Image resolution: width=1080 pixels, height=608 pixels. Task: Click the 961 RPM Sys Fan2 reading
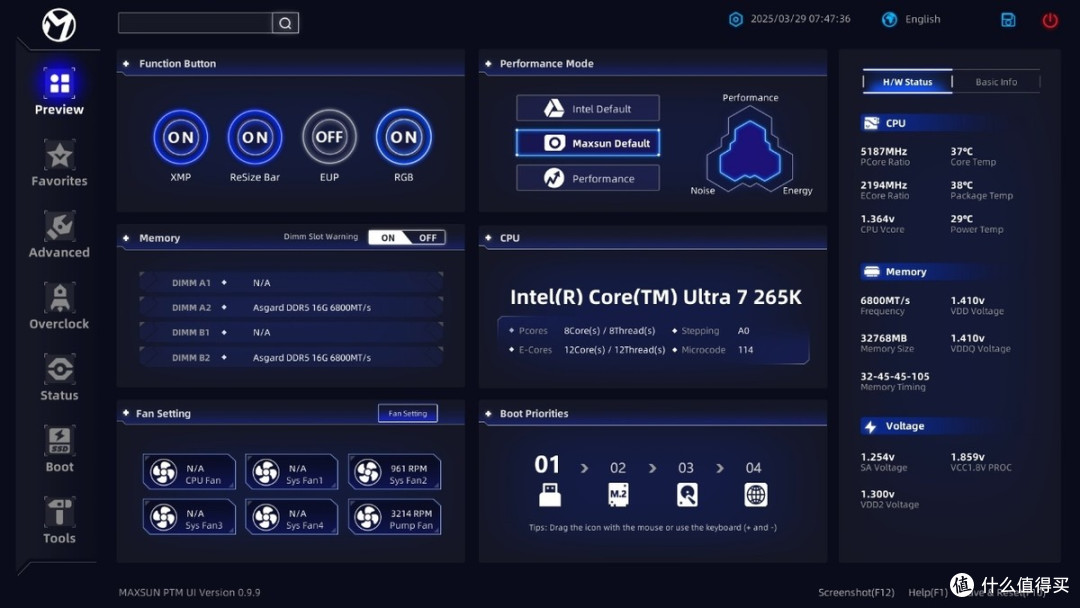408,468
